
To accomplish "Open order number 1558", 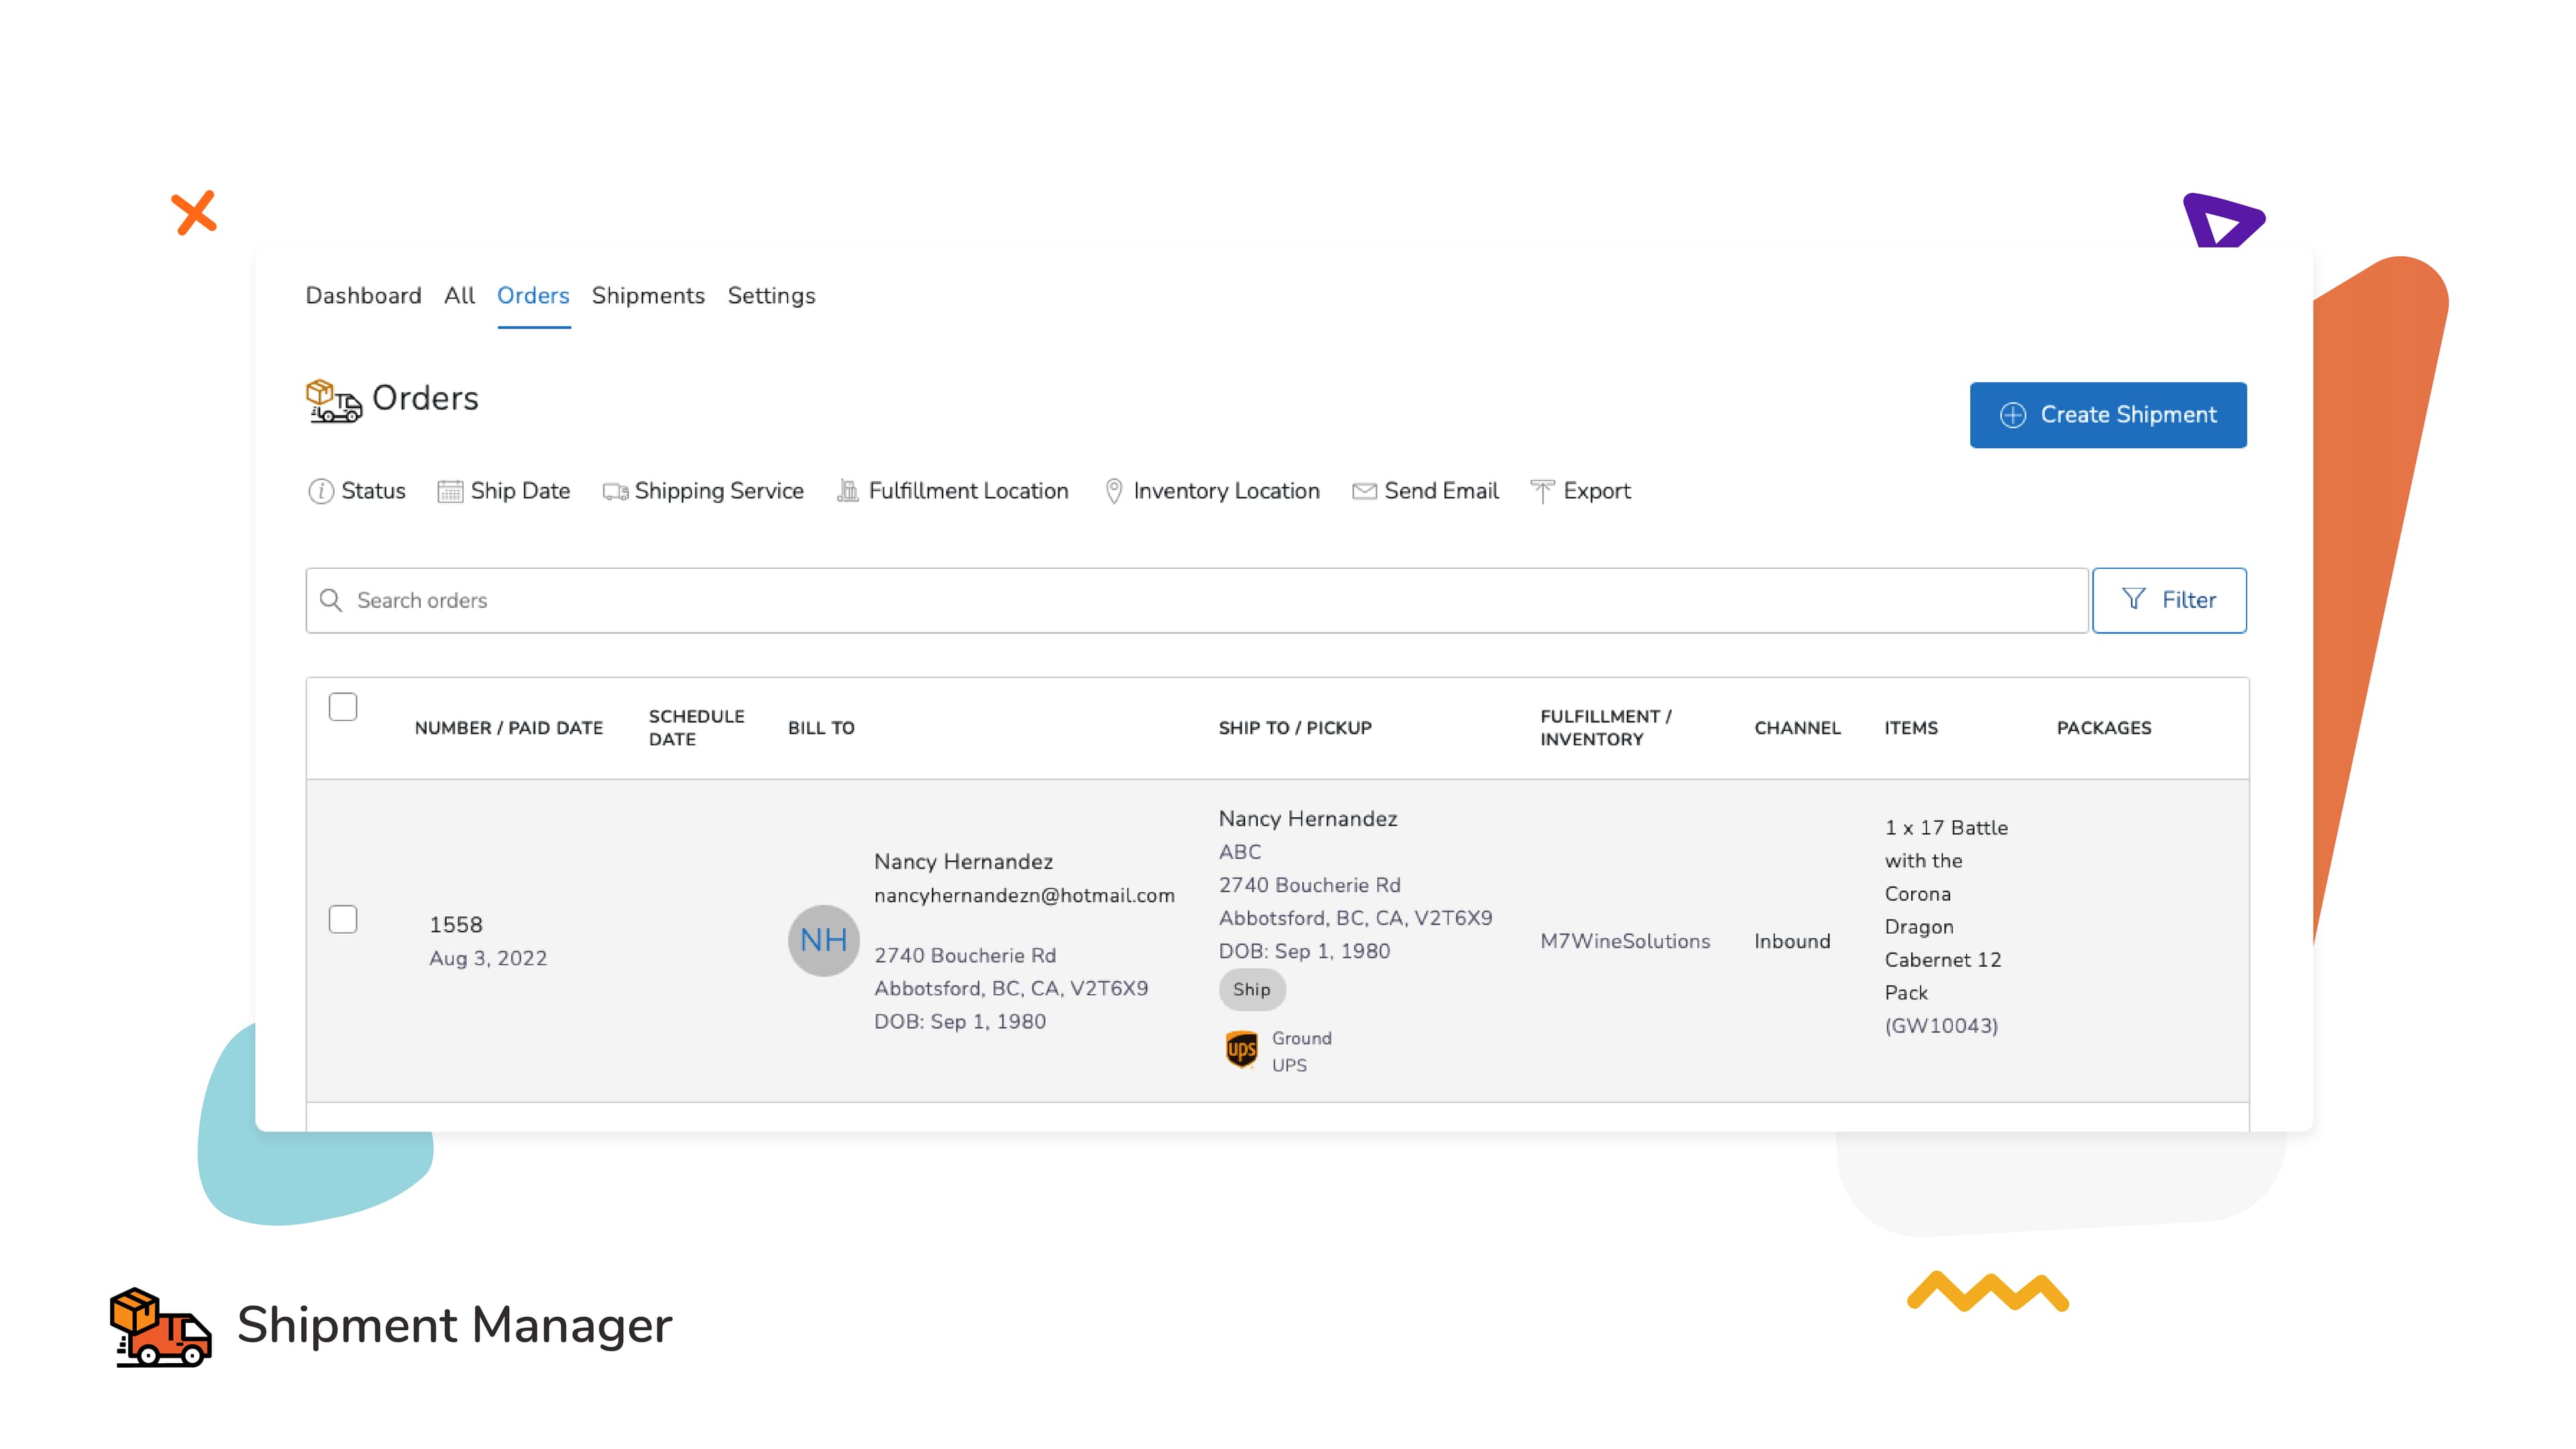I will 456,925.
